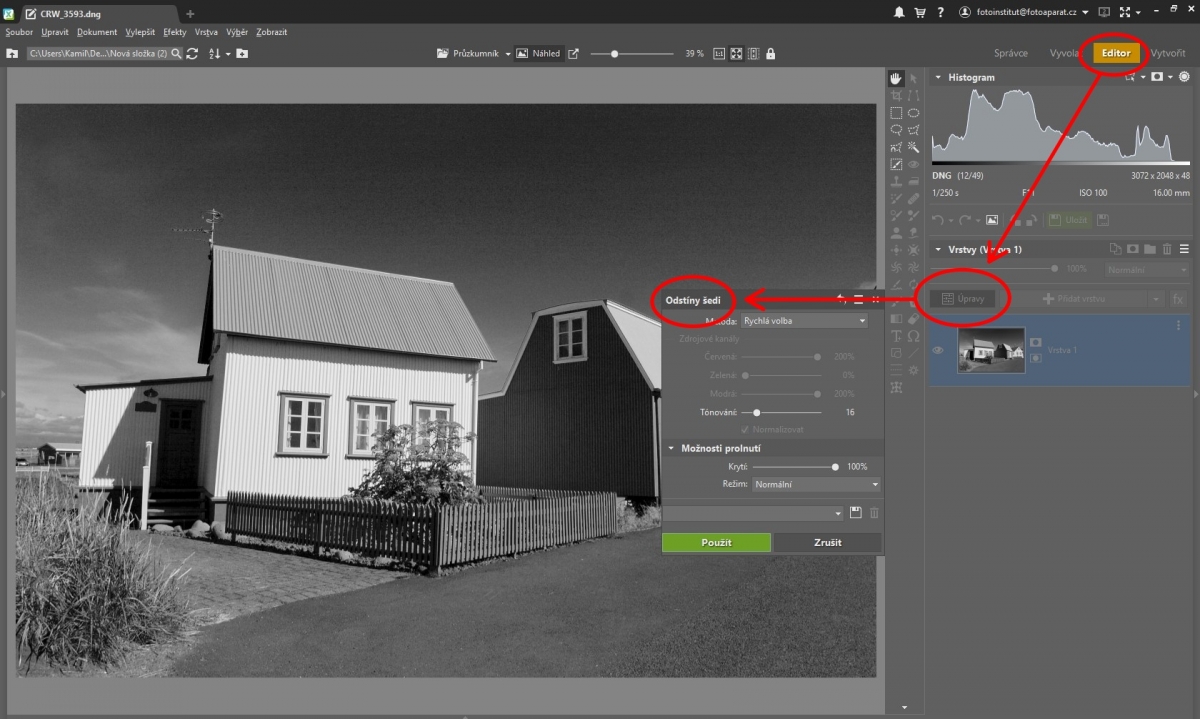
Task: Select the Pan hand tool
Action: click(x=896, y=78)
